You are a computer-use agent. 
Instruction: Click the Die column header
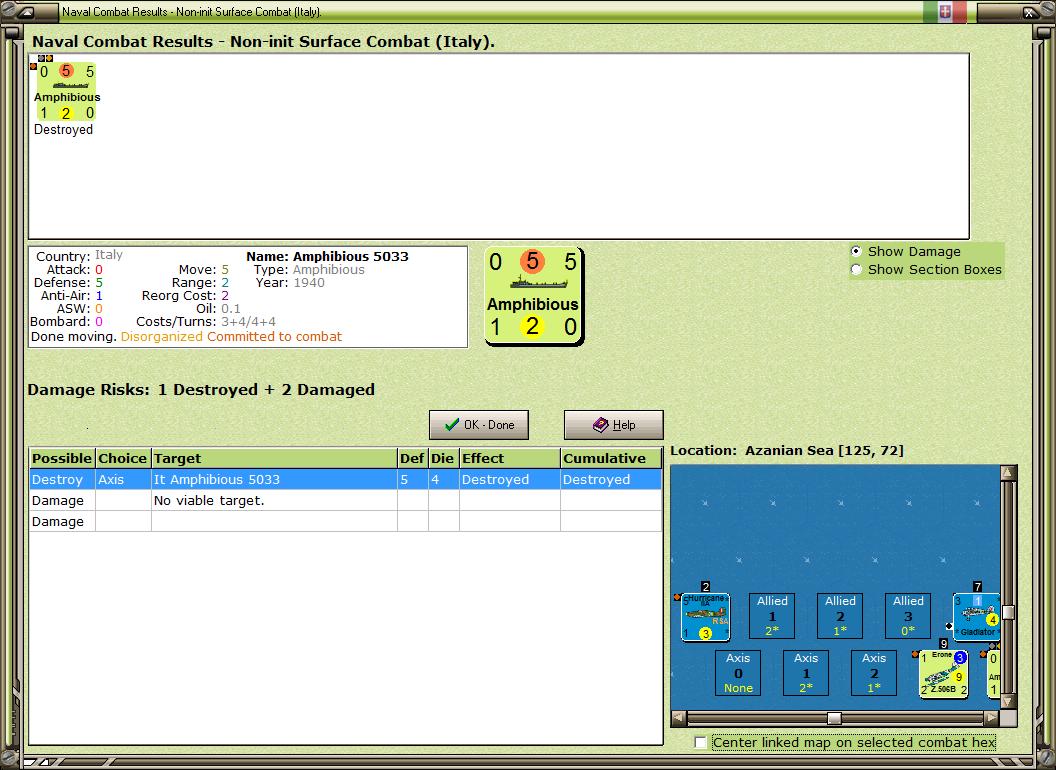(x=443, y=458)
